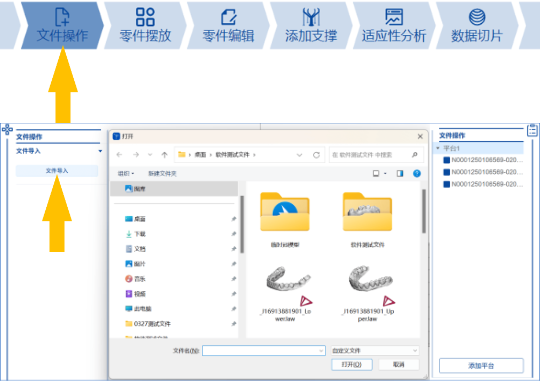Open 添加支撑 support tool
Screen dimensions: 540x381
tap(311, 25)
